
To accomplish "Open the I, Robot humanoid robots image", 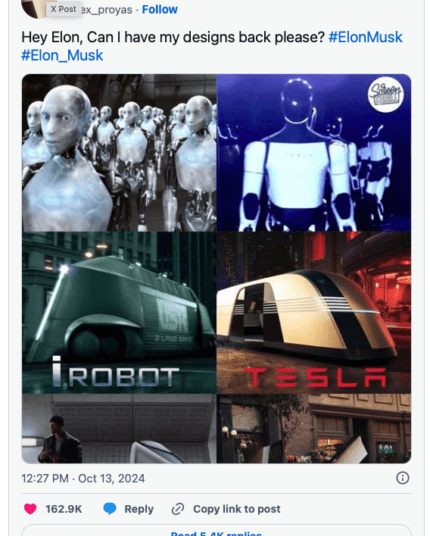I will (x=119, y=153).
